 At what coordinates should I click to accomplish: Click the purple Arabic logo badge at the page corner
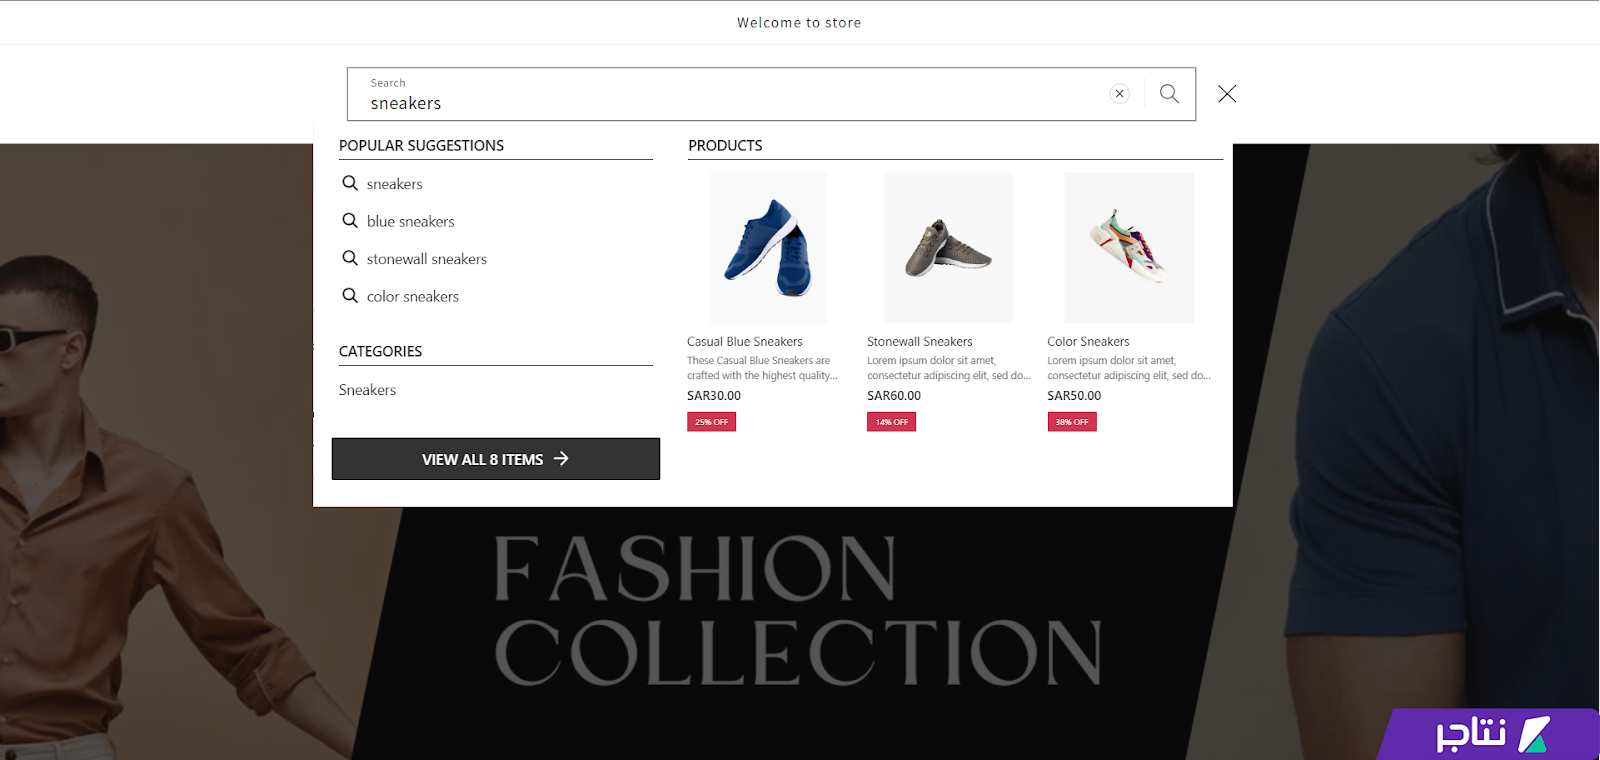tap(1488, 734)
